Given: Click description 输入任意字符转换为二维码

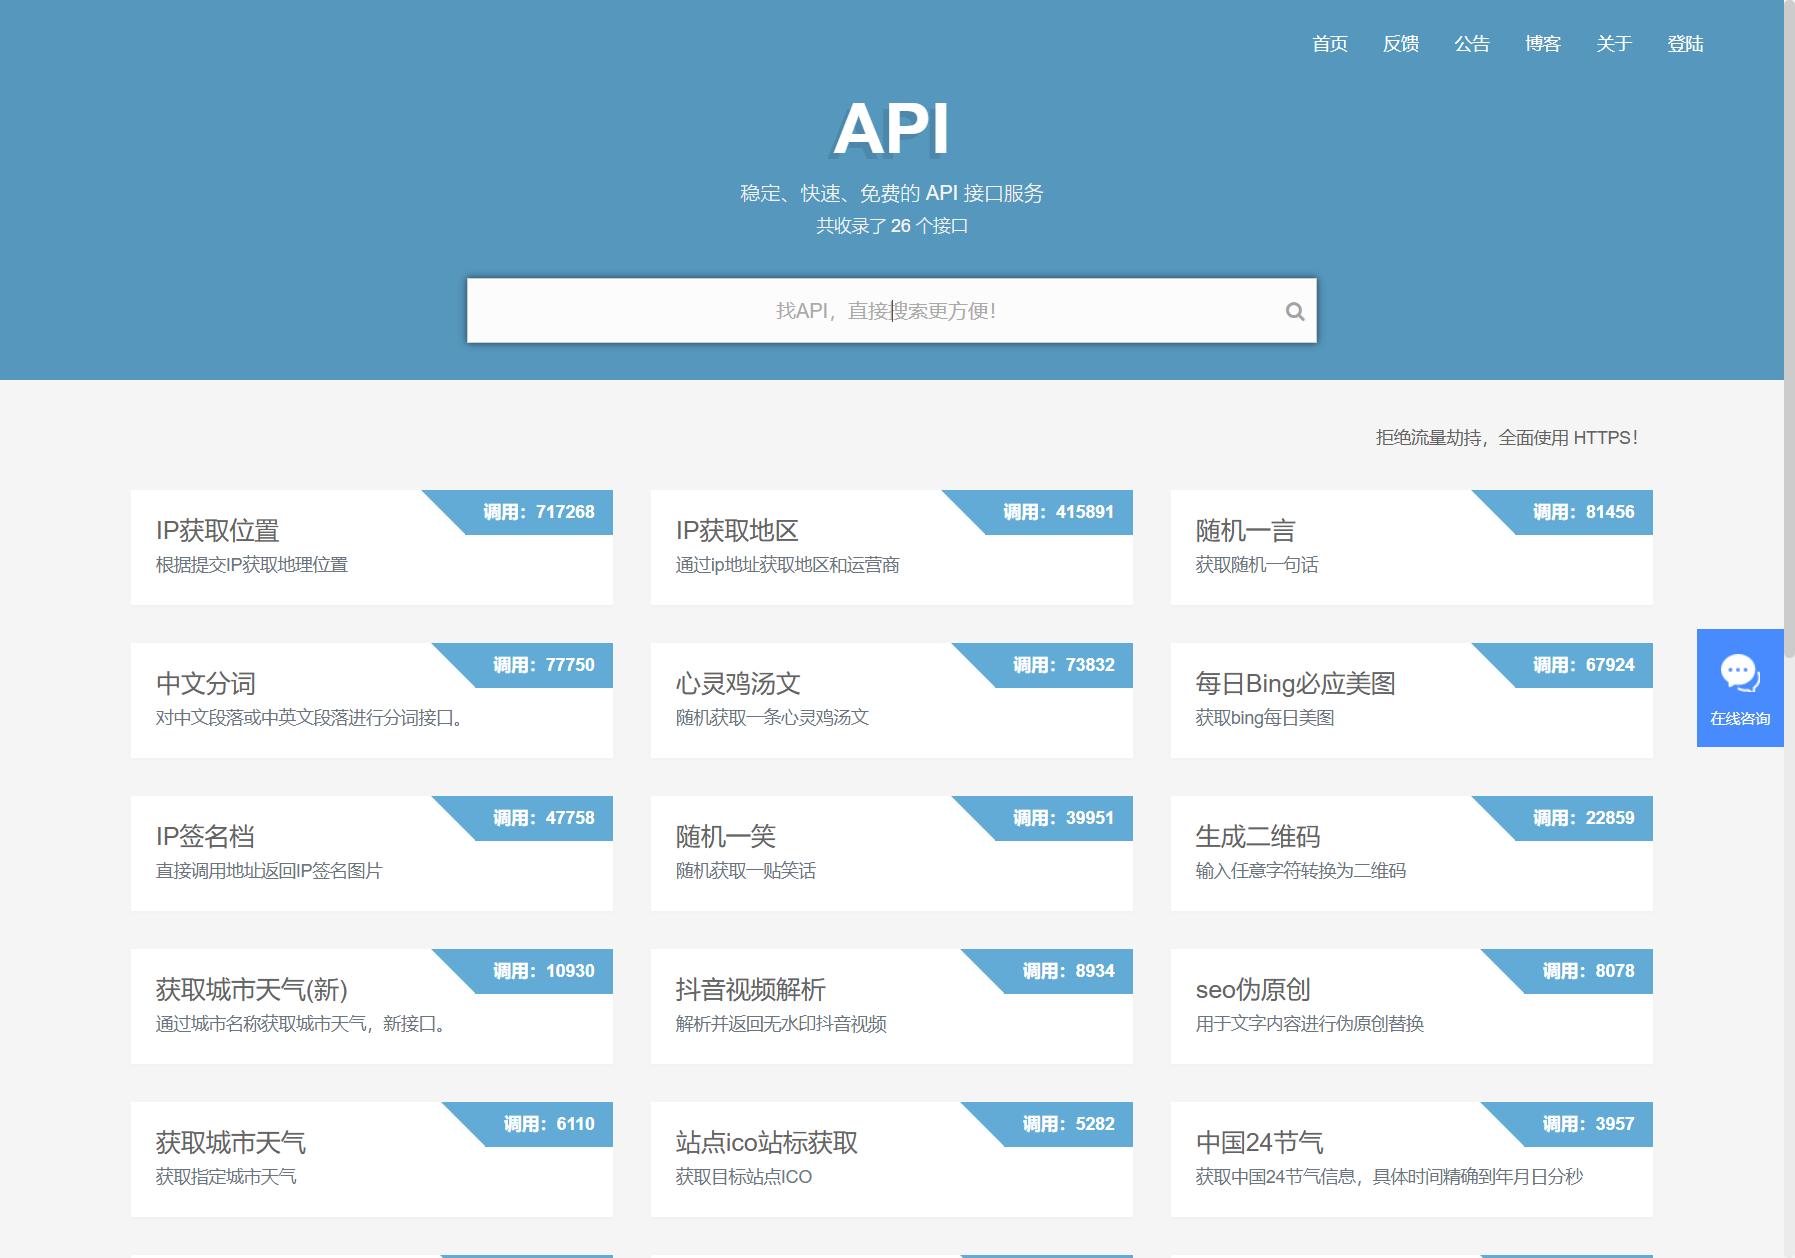Looking at the screenshot, I should tap(1301, 871).
